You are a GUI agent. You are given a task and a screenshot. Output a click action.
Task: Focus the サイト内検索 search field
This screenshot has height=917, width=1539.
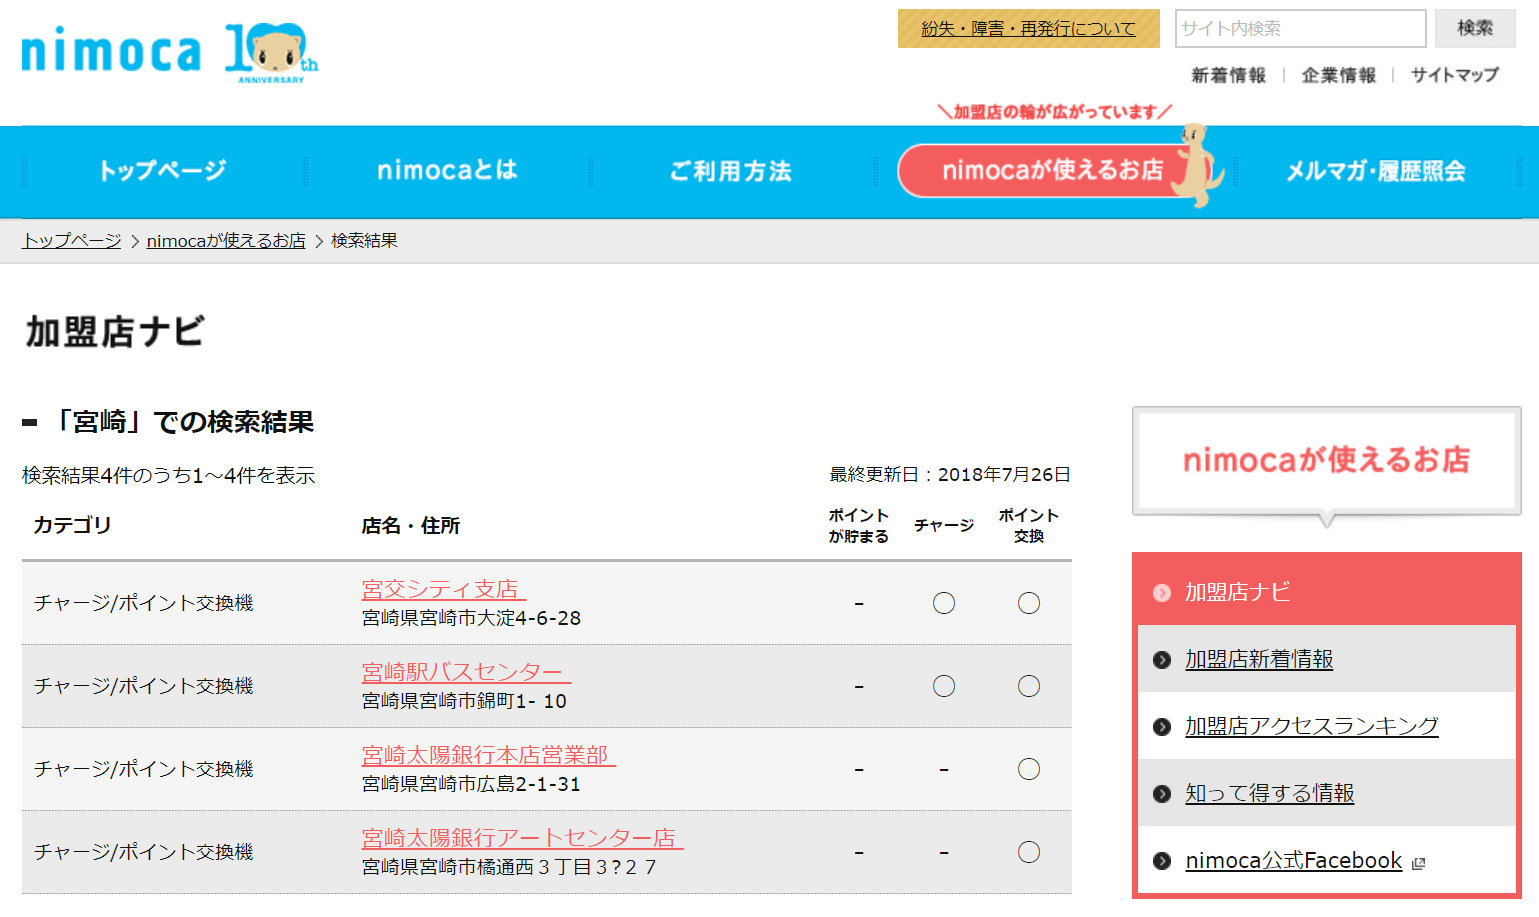(x=1299, y=29)
